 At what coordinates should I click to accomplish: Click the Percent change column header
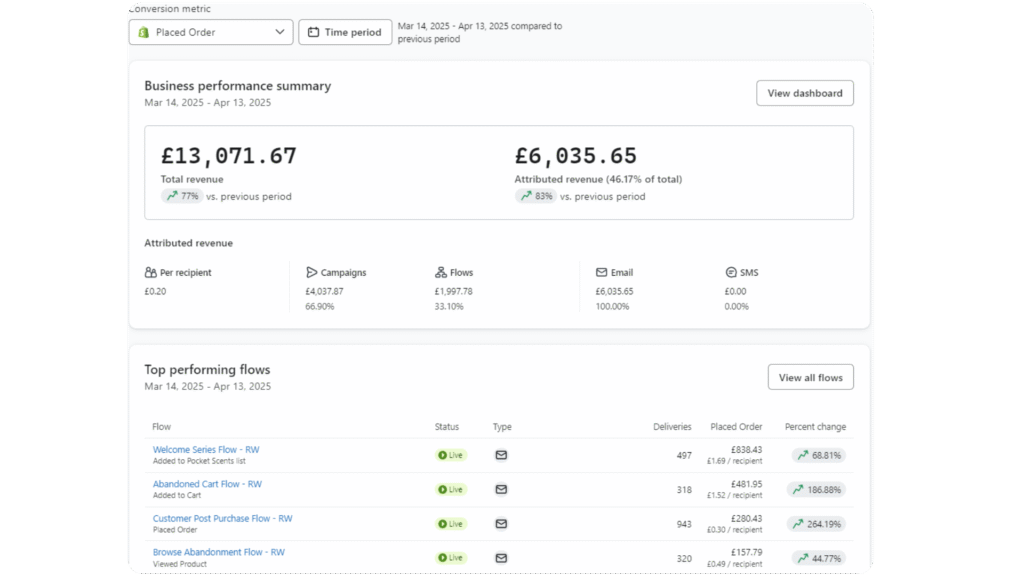815,426
